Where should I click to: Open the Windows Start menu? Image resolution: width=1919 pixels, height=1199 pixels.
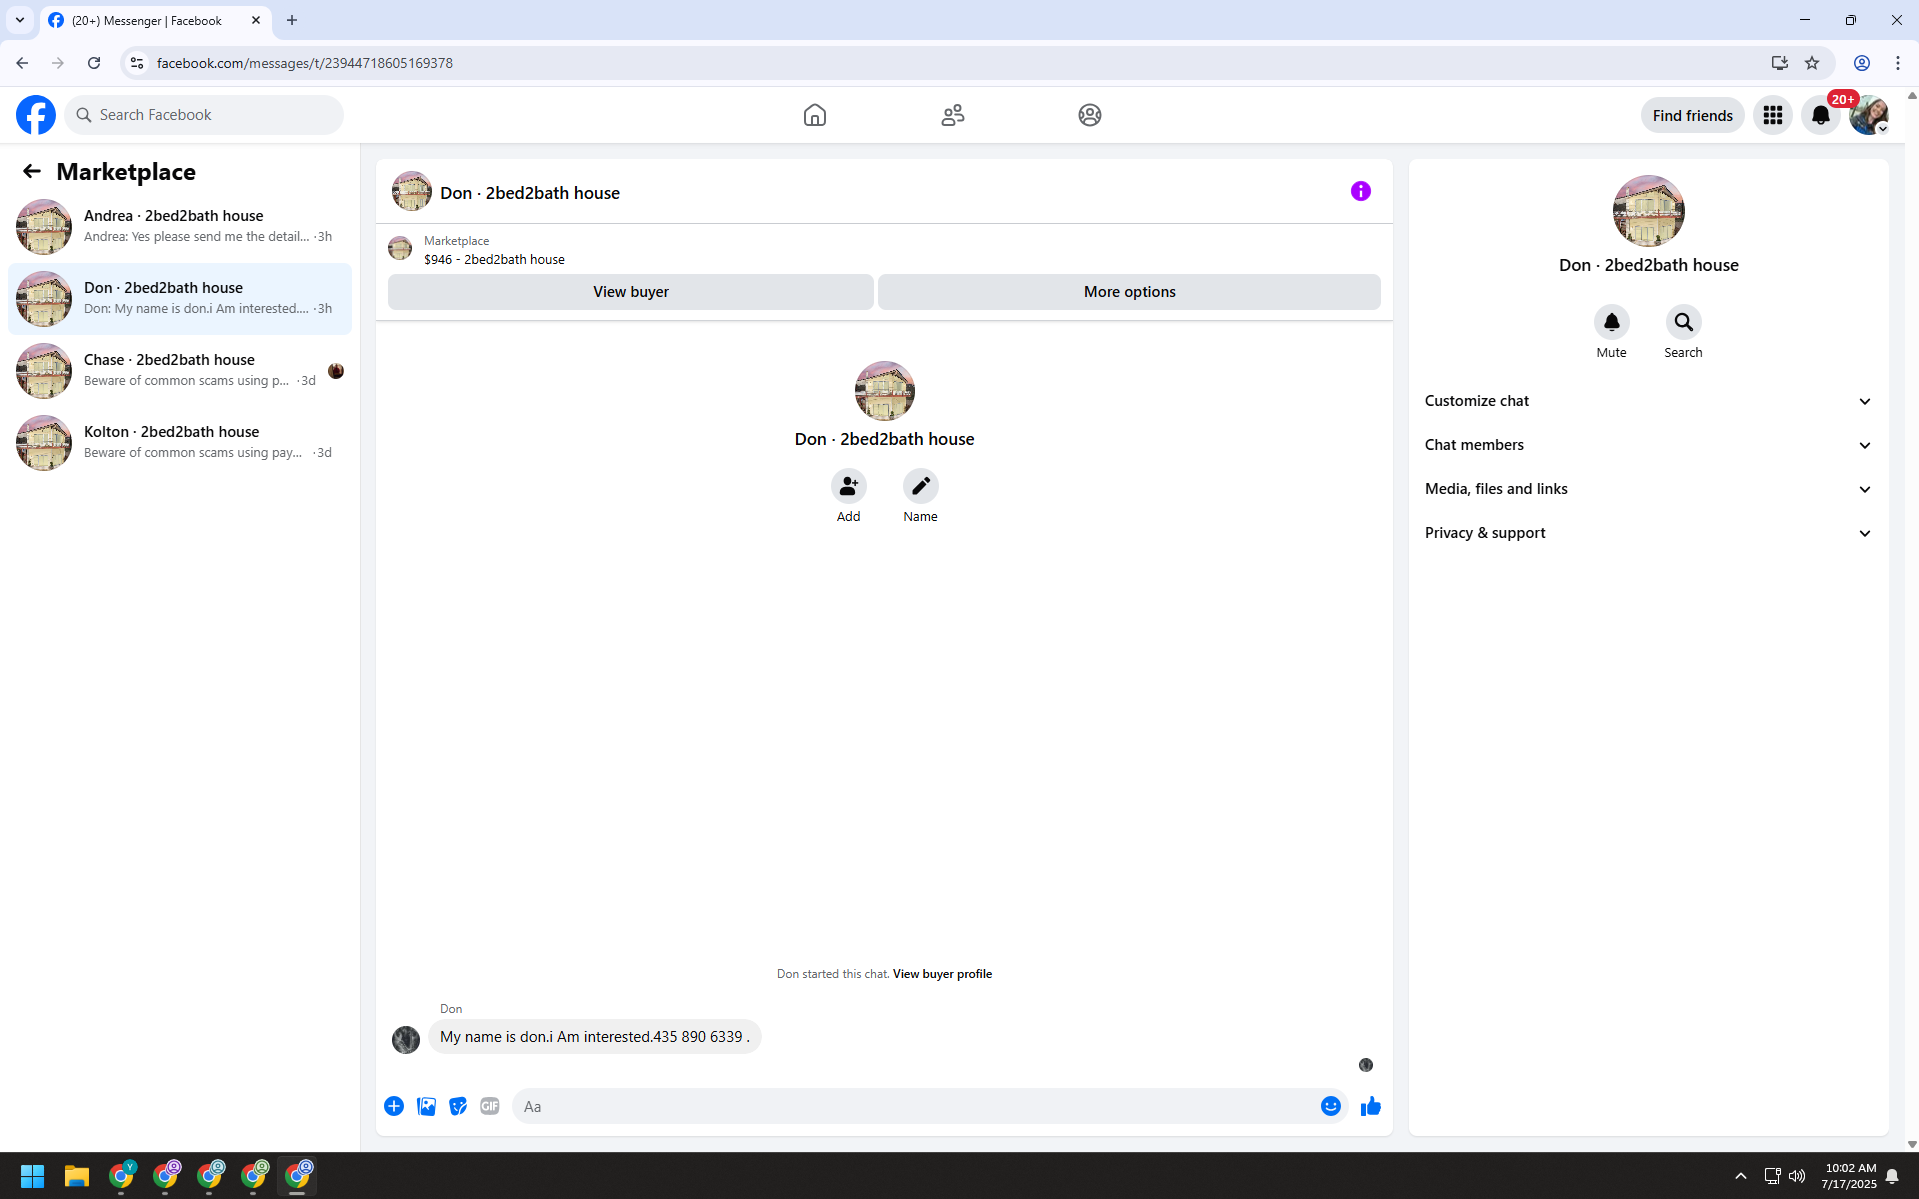pos(32,1176)
